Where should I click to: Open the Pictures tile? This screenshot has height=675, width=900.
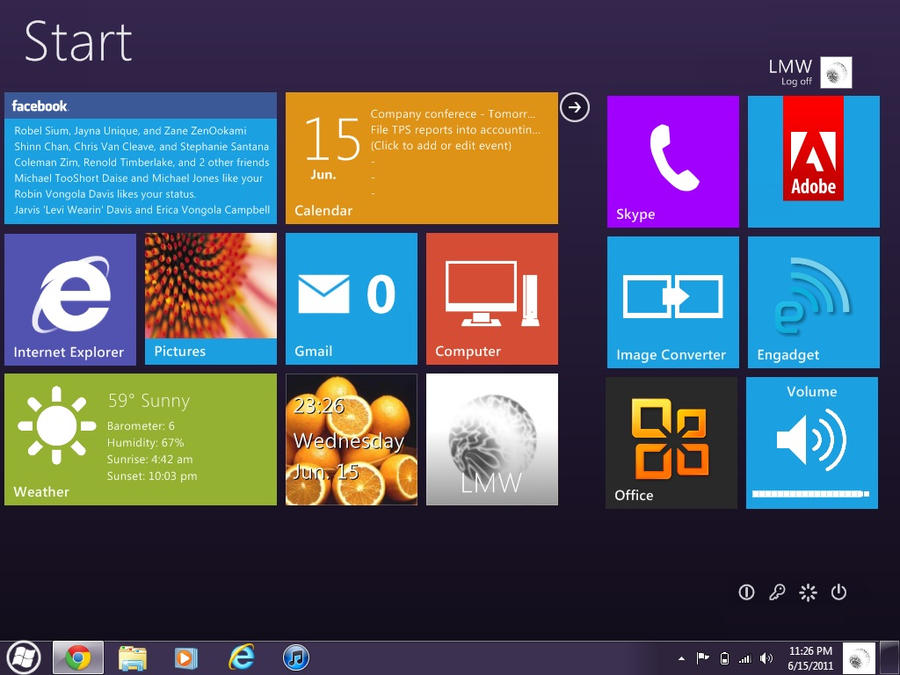tap(211, 298)
